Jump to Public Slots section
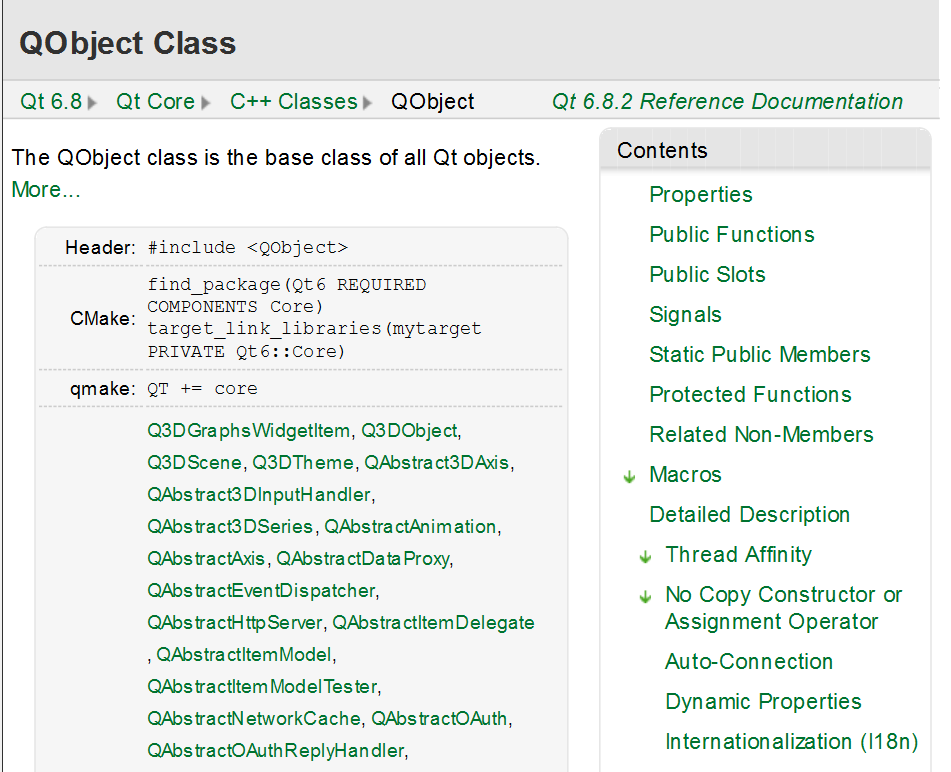Screen dimensions: 951x772 click(x=707, y=274)
